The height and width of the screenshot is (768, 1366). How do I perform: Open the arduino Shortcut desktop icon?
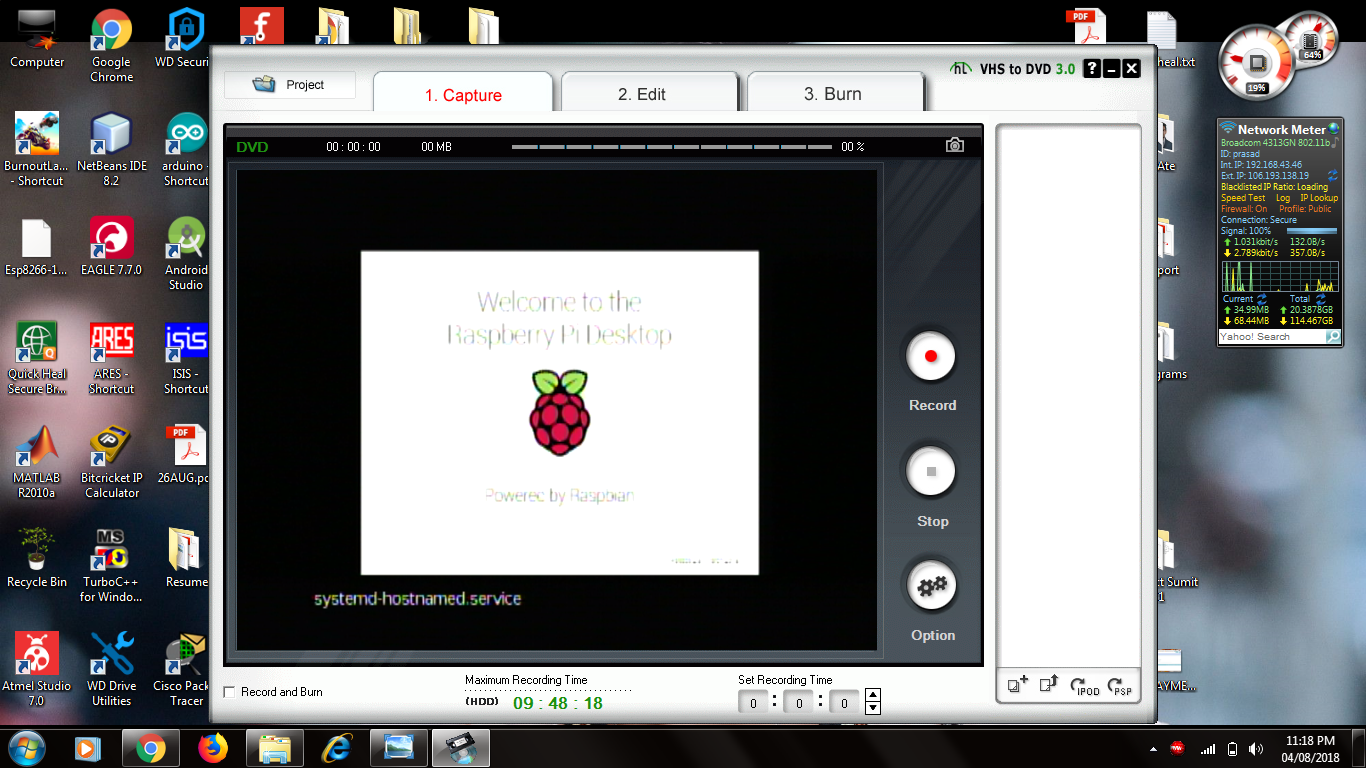pyautogui.click(x=186, y=150)
